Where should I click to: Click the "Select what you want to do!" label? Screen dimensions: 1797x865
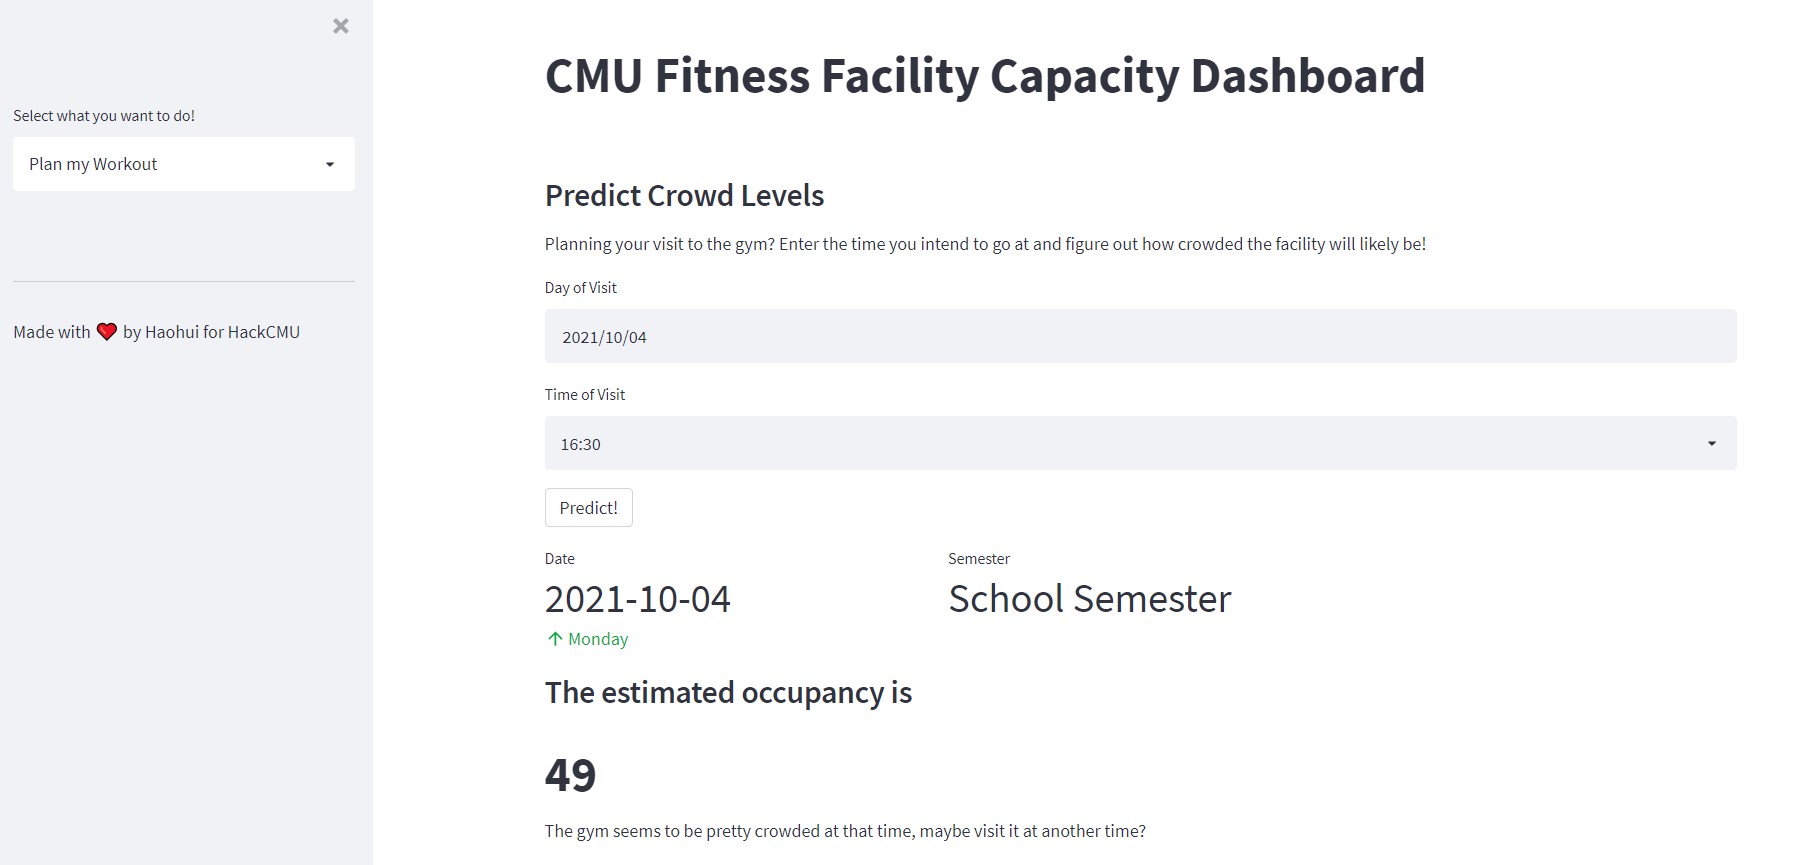(104, 116)
